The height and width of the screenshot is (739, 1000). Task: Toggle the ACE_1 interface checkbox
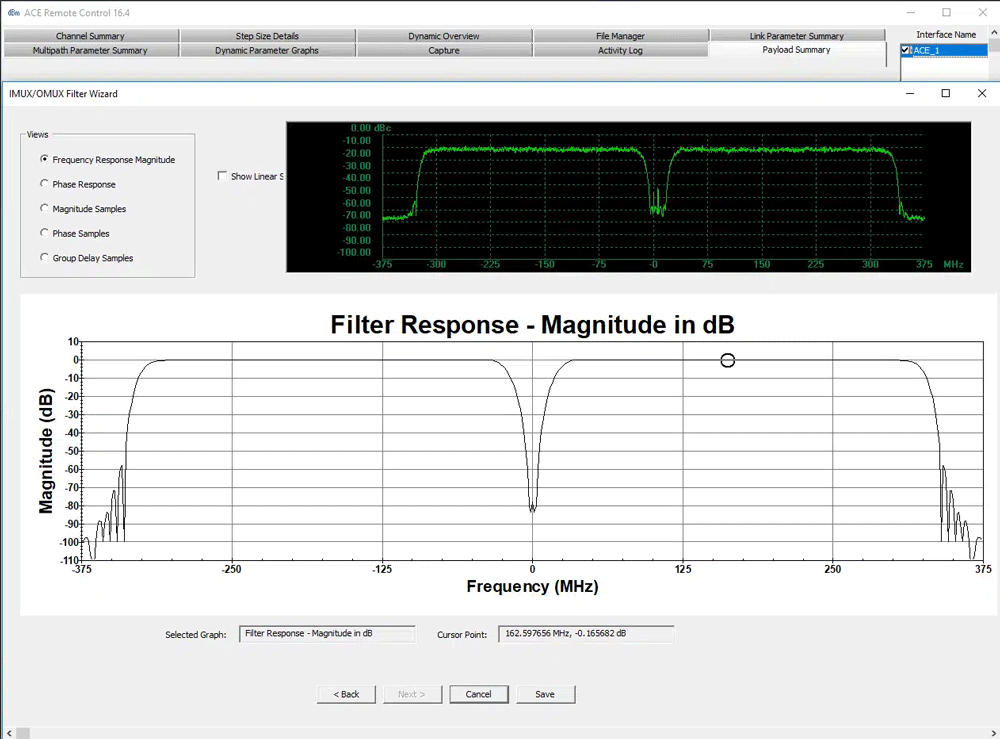coord(905,50)
